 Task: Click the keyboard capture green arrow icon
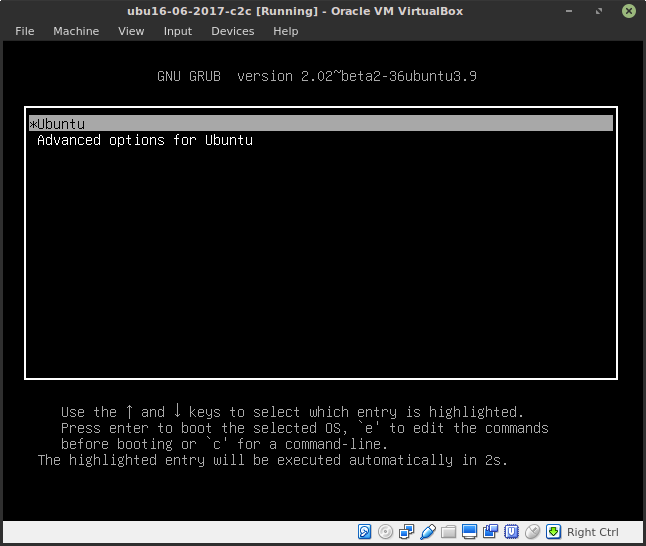tap(553, 532)
